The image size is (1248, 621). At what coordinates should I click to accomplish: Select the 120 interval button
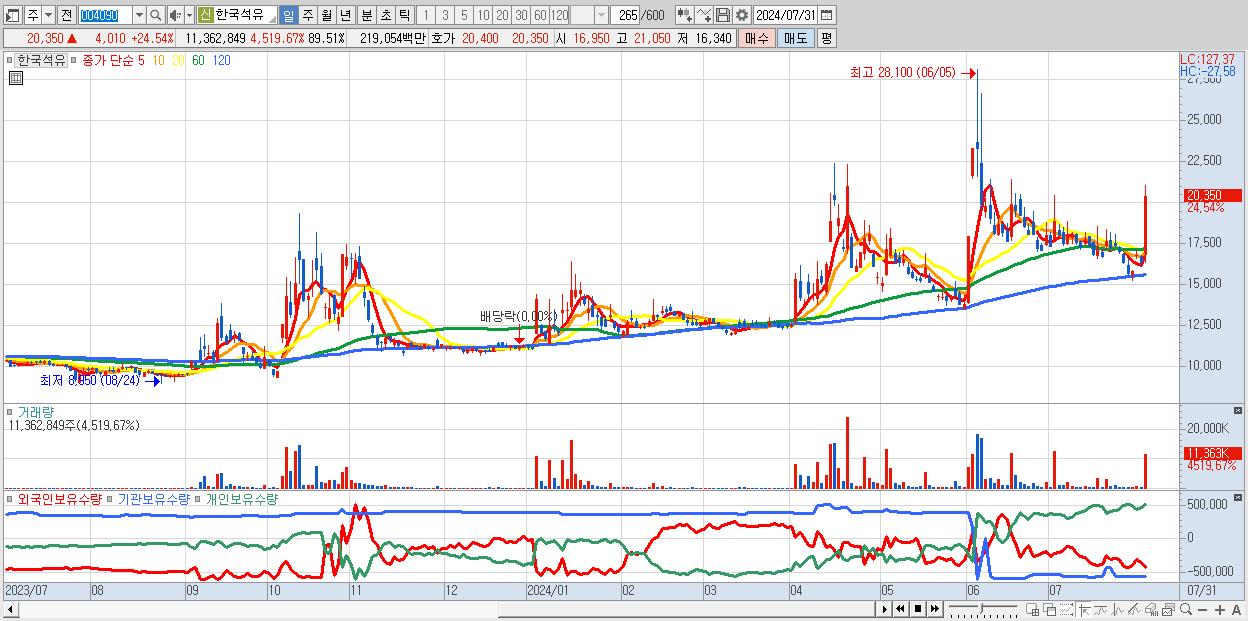[560, 15]
